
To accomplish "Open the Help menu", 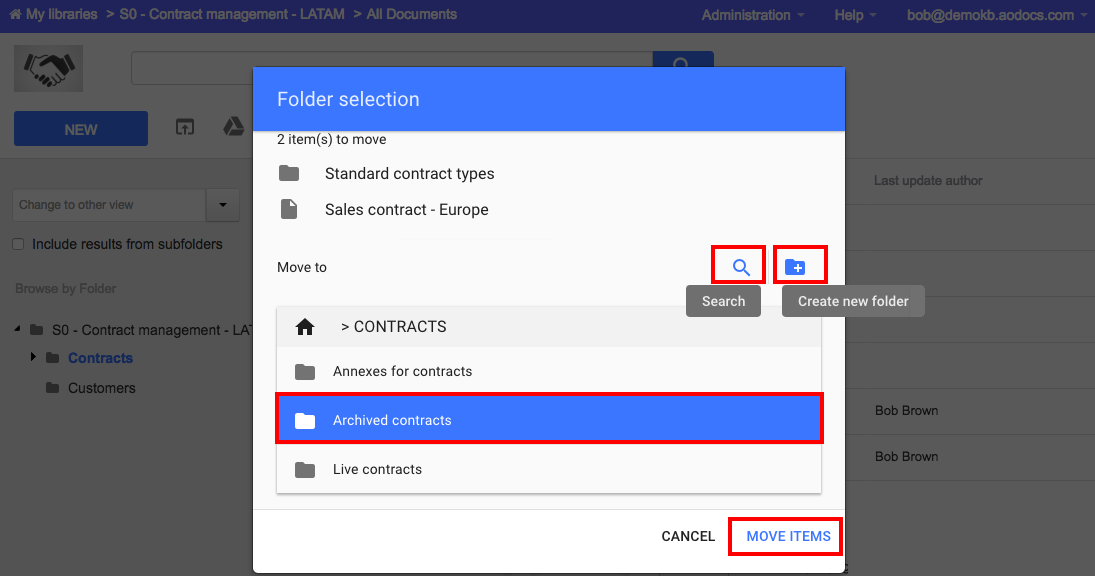I will click(x=855, y=15).
